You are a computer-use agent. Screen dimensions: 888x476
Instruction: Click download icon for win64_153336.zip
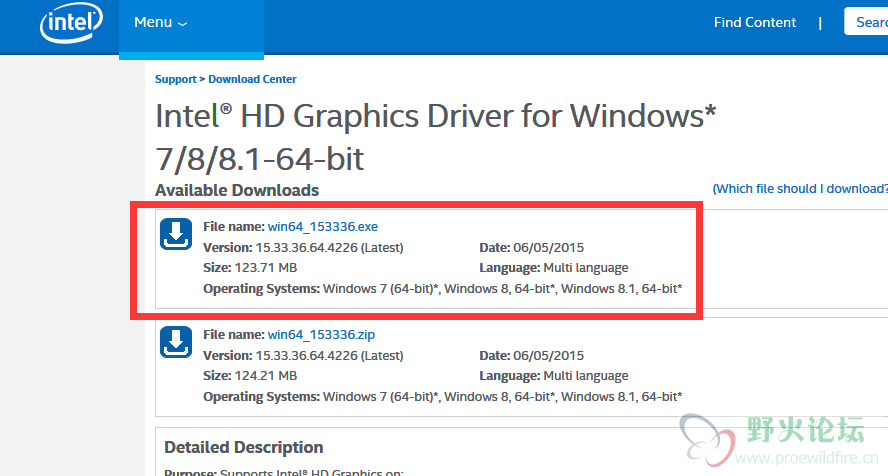[176, 342]
